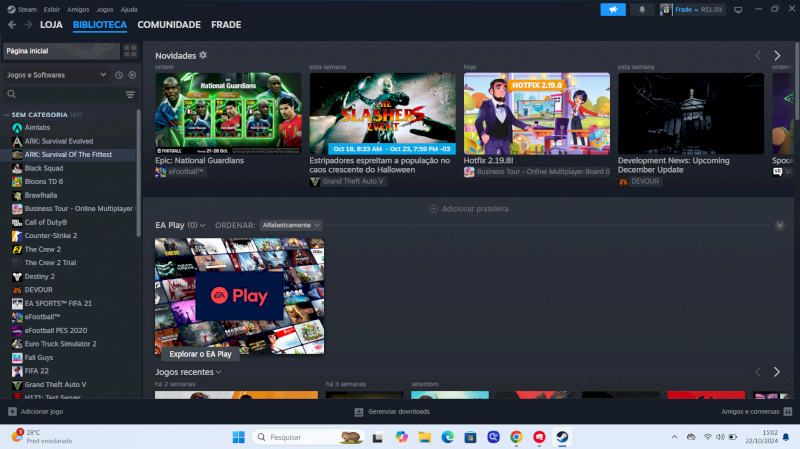The width and height of the screenshot is (800, 449).
Task: Click the ready-to-play filter icon
Action: (x=131, y=75)
